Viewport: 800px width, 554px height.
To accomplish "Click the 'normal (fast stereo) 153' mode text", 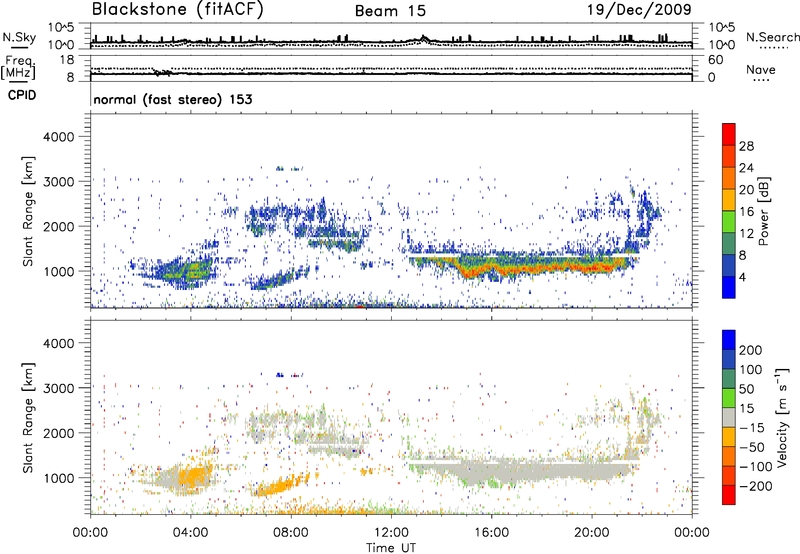I will coord(172,99).
